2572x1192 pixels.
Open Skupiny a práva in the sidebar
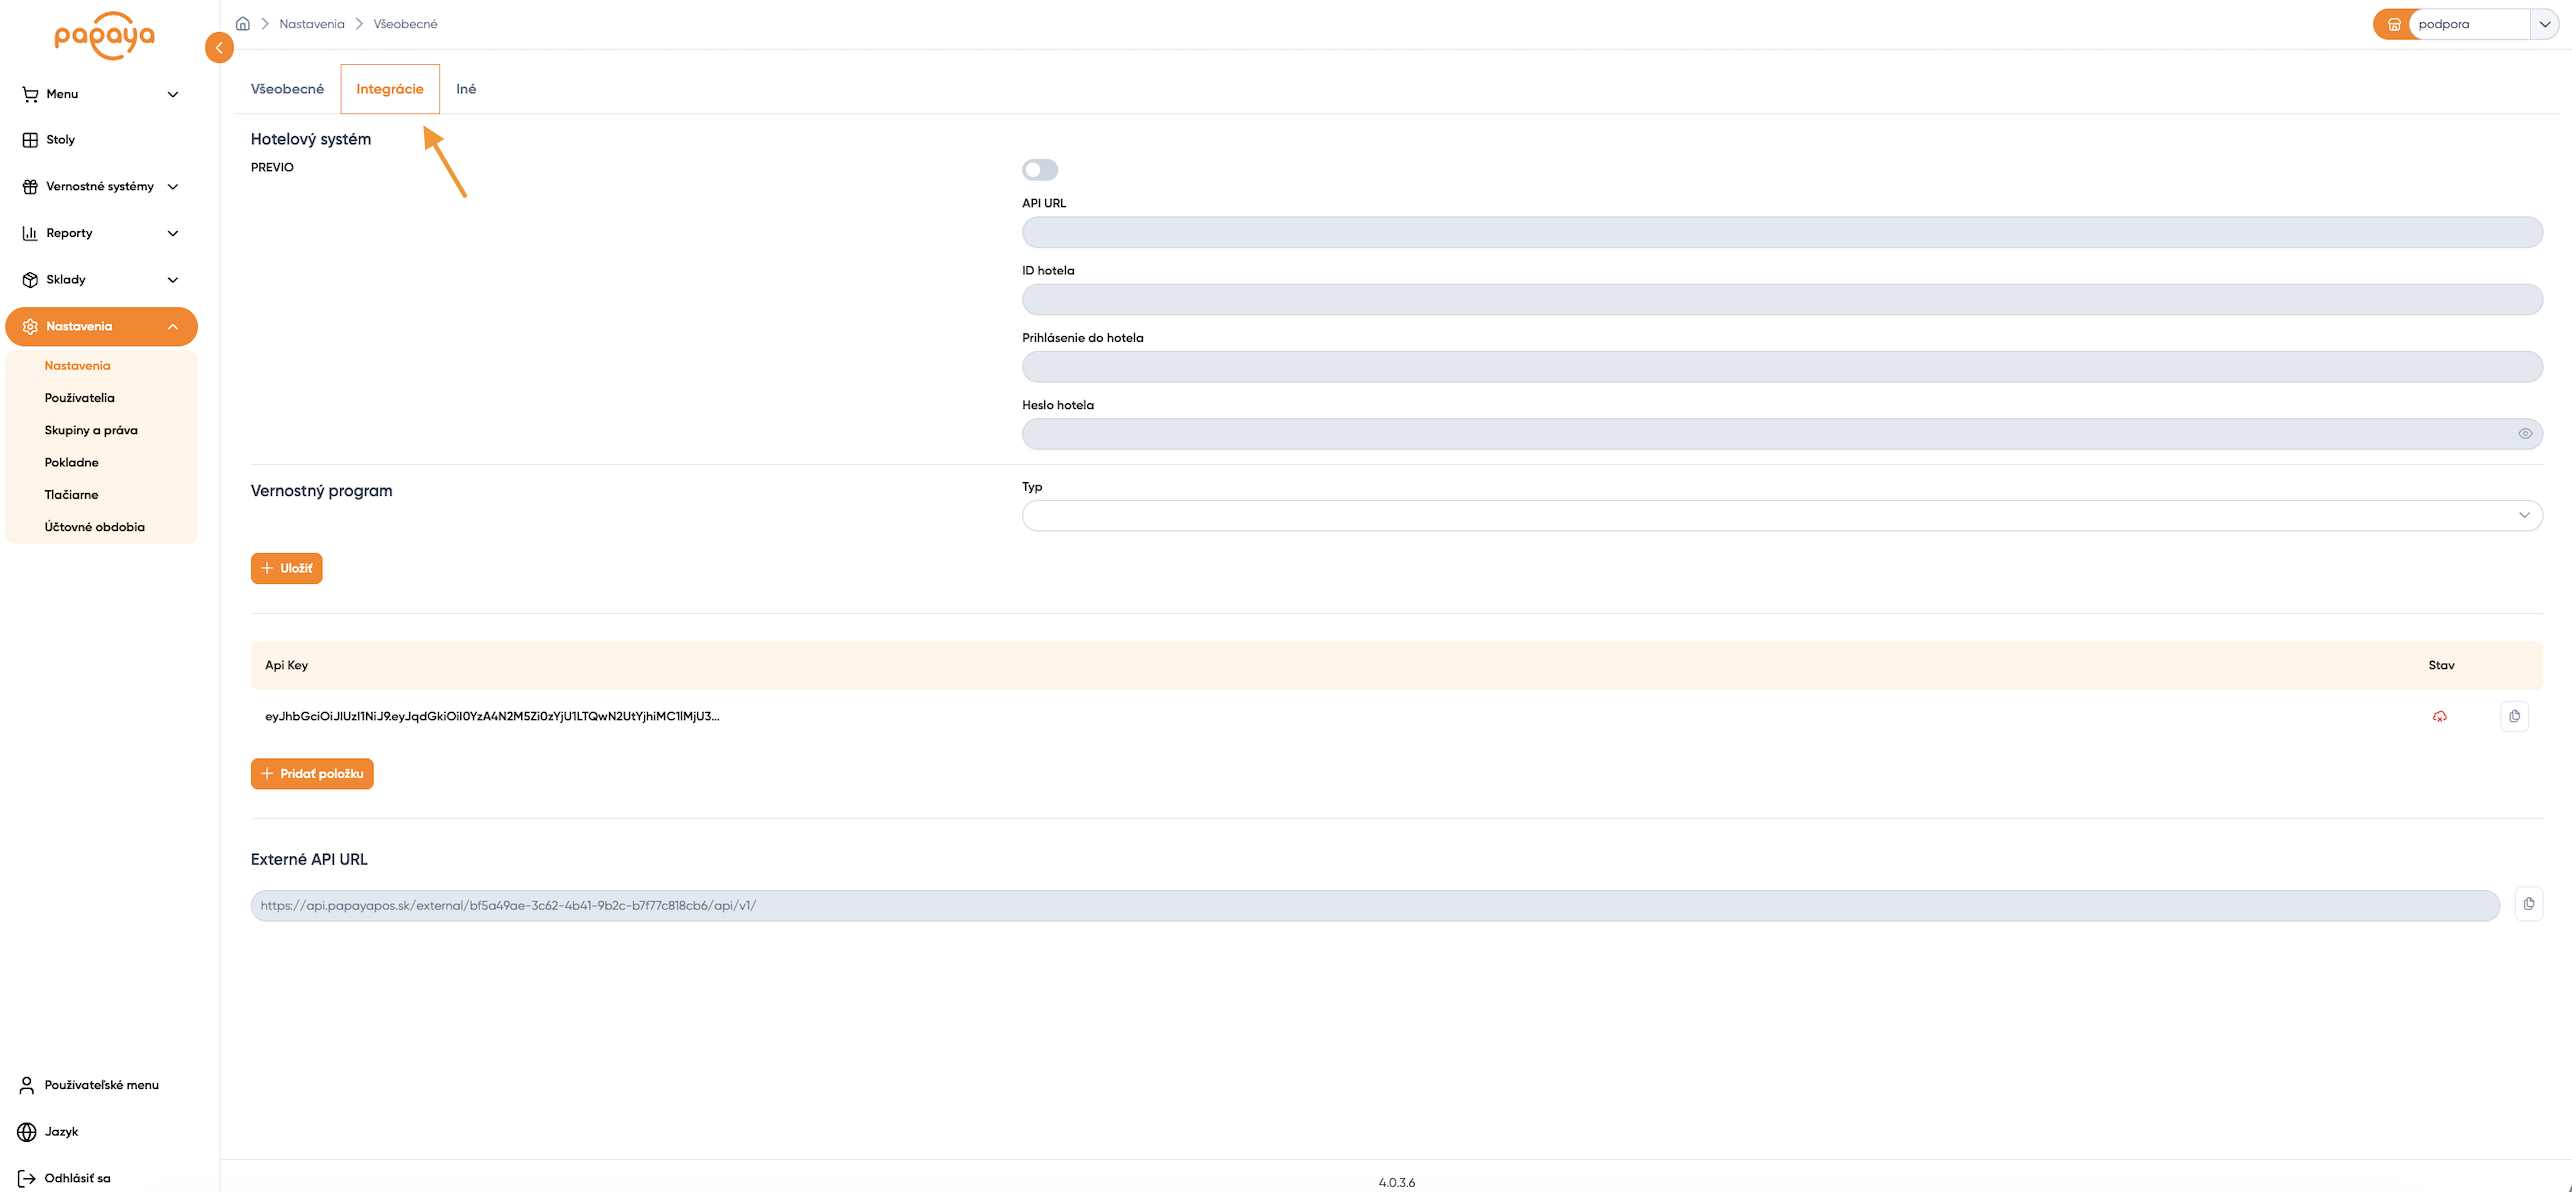[x=91, y=430]
